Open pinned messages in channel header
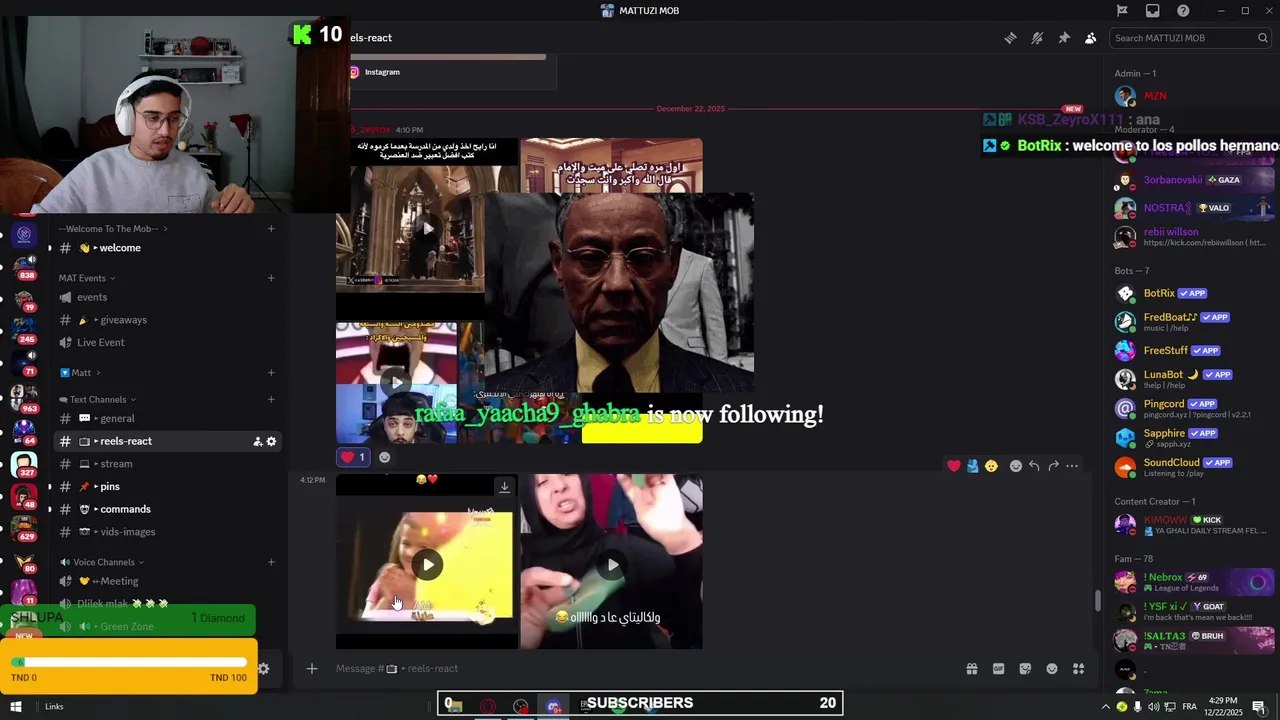This screenshot has height=720, width=1280. point(1064,38)
